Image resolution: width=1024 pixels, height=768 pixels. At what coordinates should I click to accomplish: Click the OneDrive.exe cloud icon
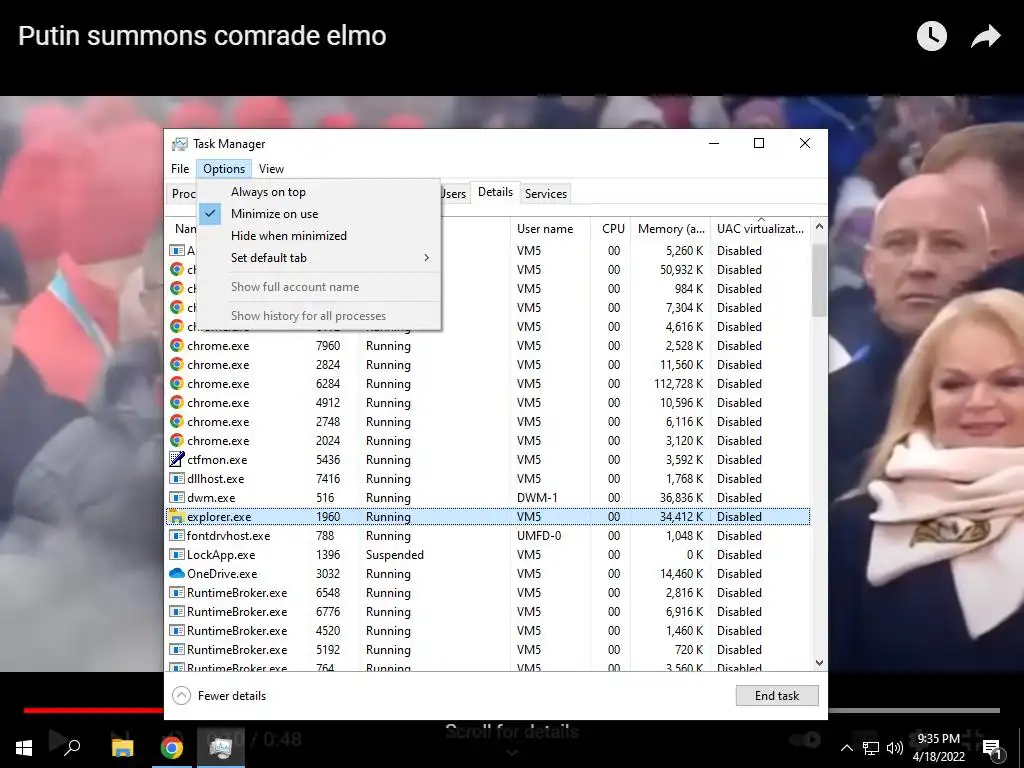[x=176, y=573]
